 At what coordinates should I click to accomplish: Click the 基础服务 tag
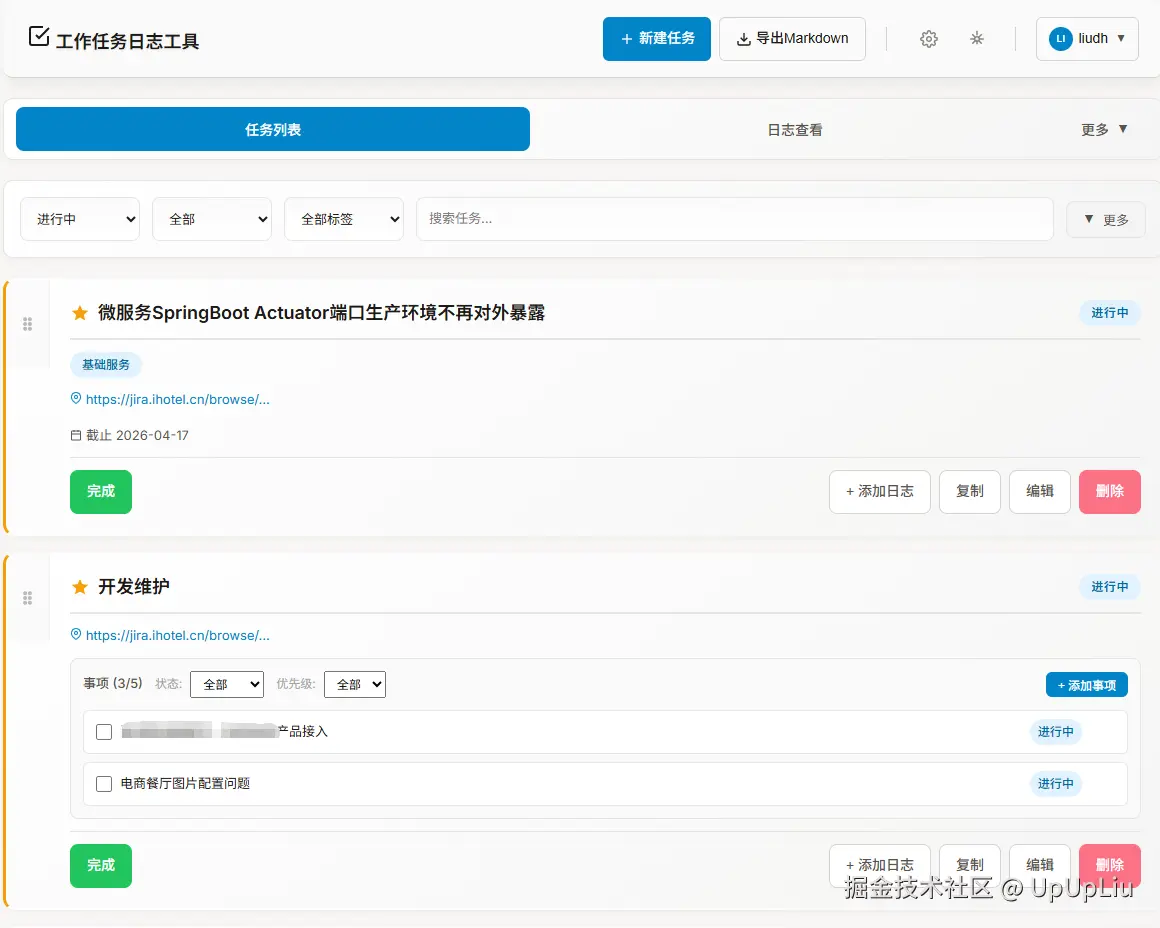[106, 364]
